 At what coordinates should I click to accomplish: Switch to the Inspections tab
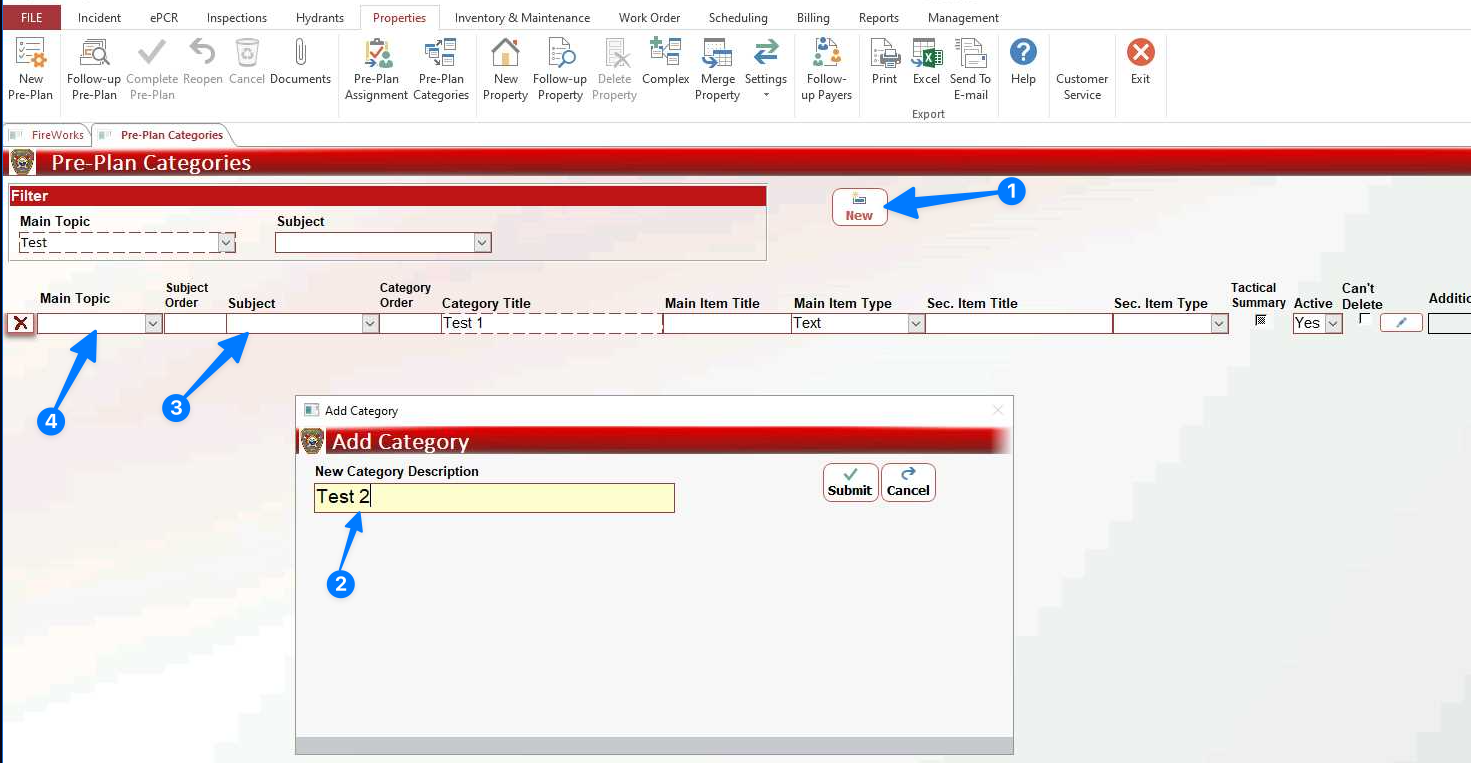coord(237,17)
